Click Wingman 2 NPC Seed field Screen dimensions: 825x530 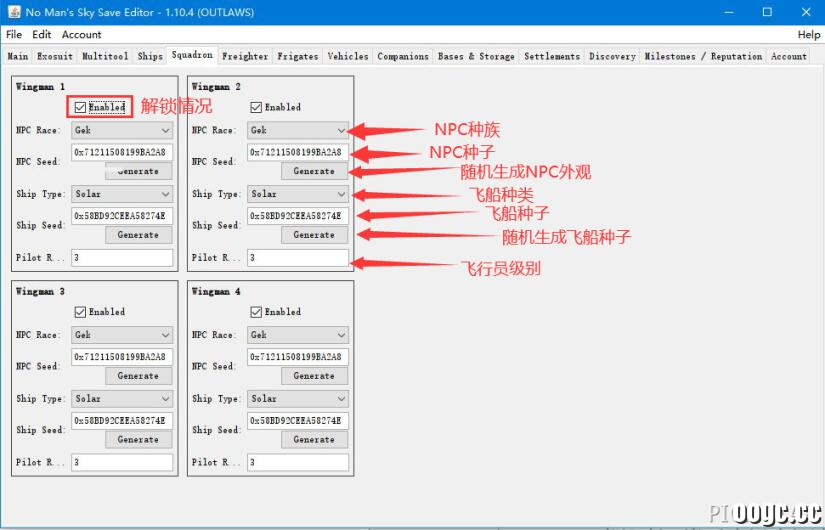click(x=297, y=153)
